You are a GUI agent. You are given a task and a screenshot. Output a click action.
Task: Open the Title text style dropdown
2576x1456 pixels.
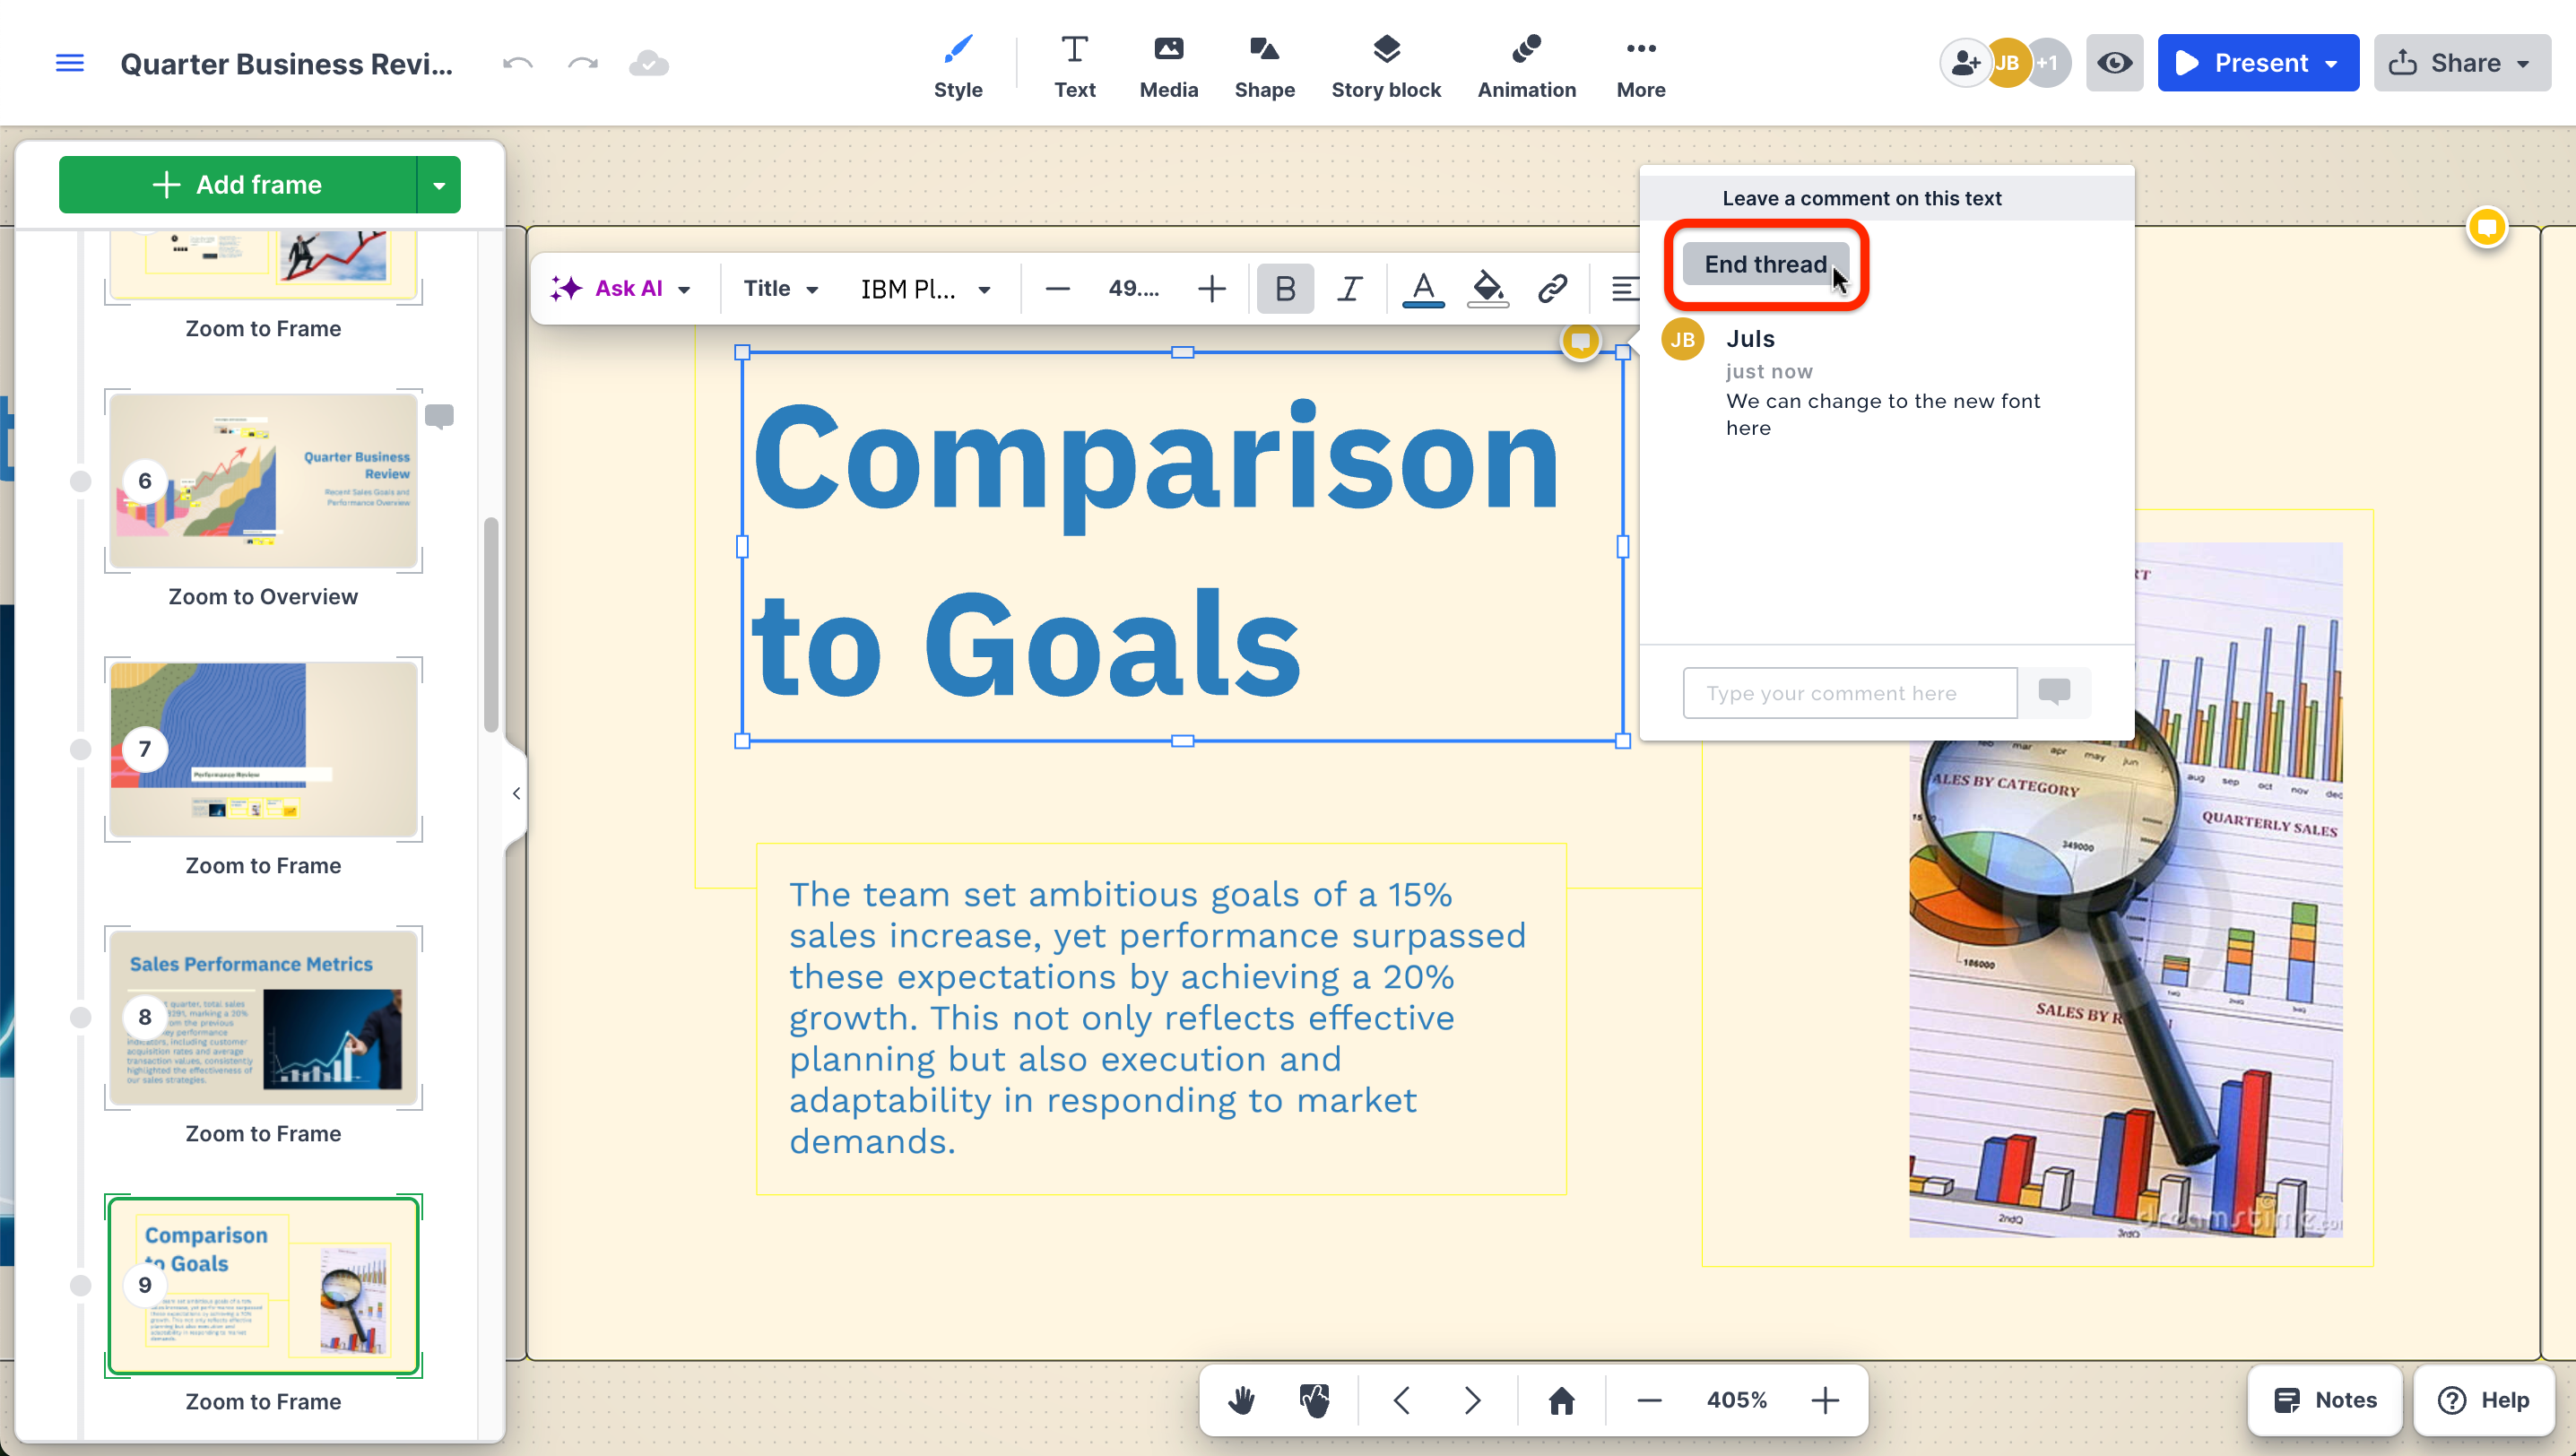[781, 288]
